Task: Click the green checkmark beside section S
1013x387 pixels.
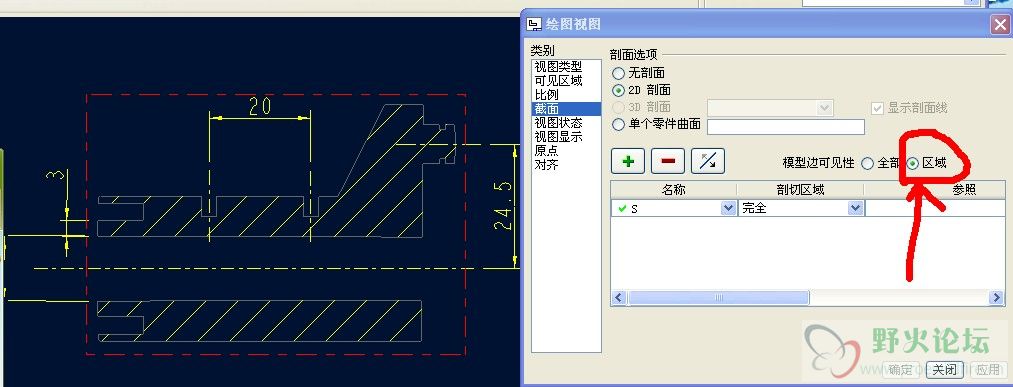Action: (621, 209)
